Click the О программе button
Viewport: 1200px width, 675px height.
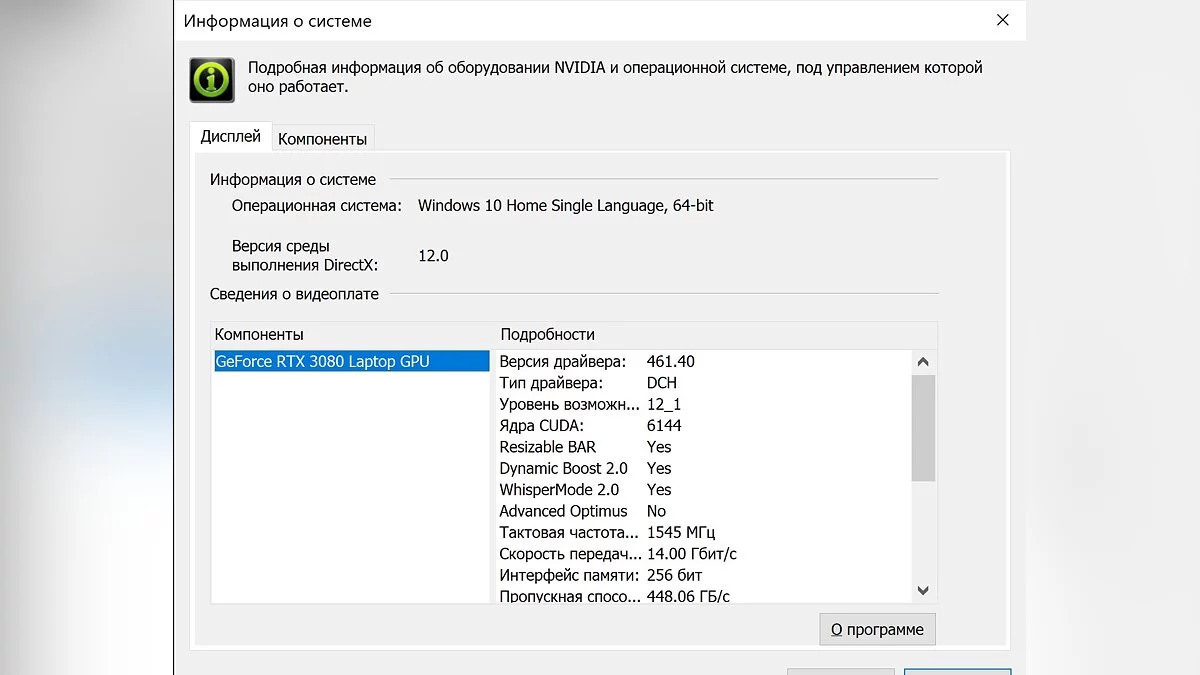pyautogui.click(x=877, y=629)
